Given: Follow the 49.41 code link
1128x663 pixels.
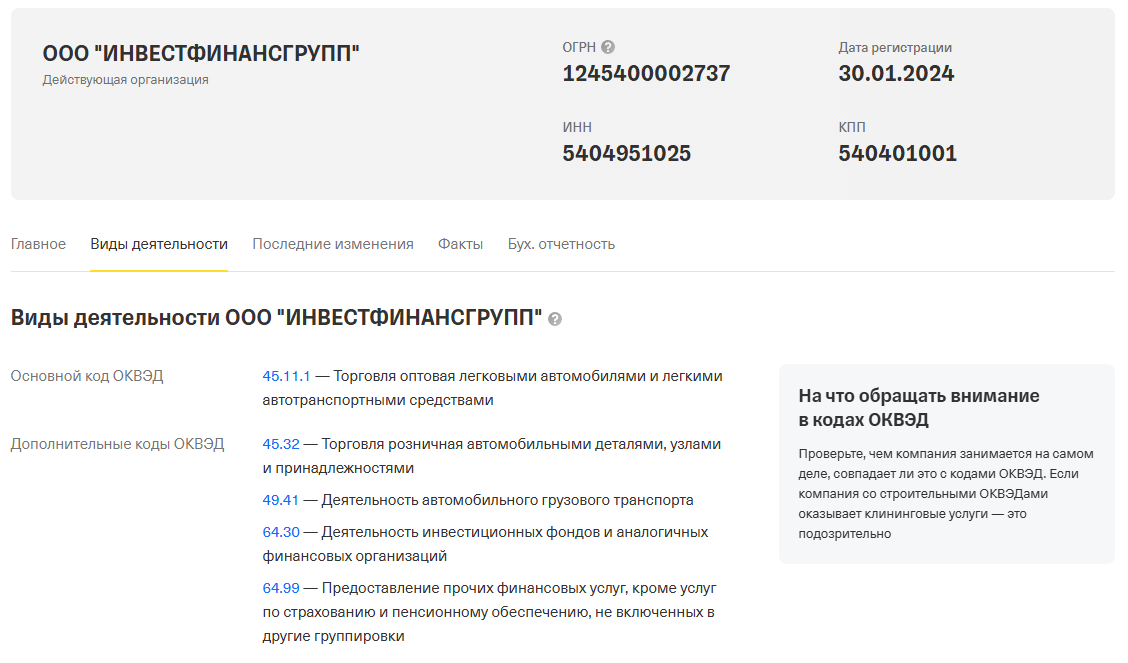Looking at the screenshot, I should (x=281, y=500).
